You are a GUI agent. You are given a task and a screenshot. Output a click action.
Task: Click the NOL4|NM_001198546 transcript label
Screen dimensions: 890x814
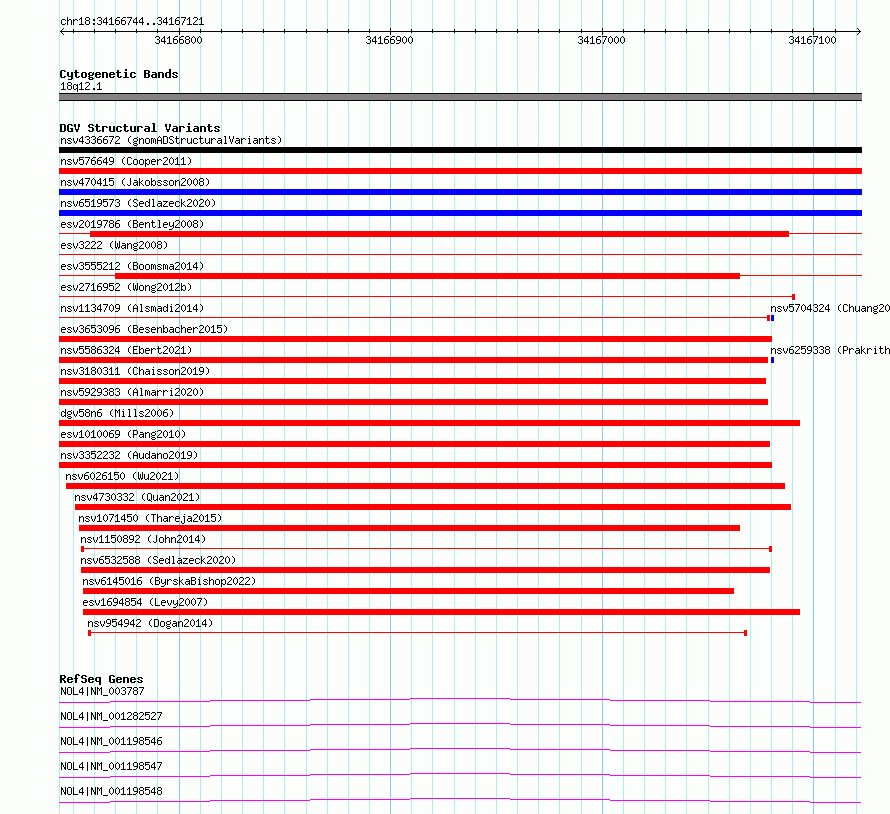pyautogui.click(x=111, y=741)
